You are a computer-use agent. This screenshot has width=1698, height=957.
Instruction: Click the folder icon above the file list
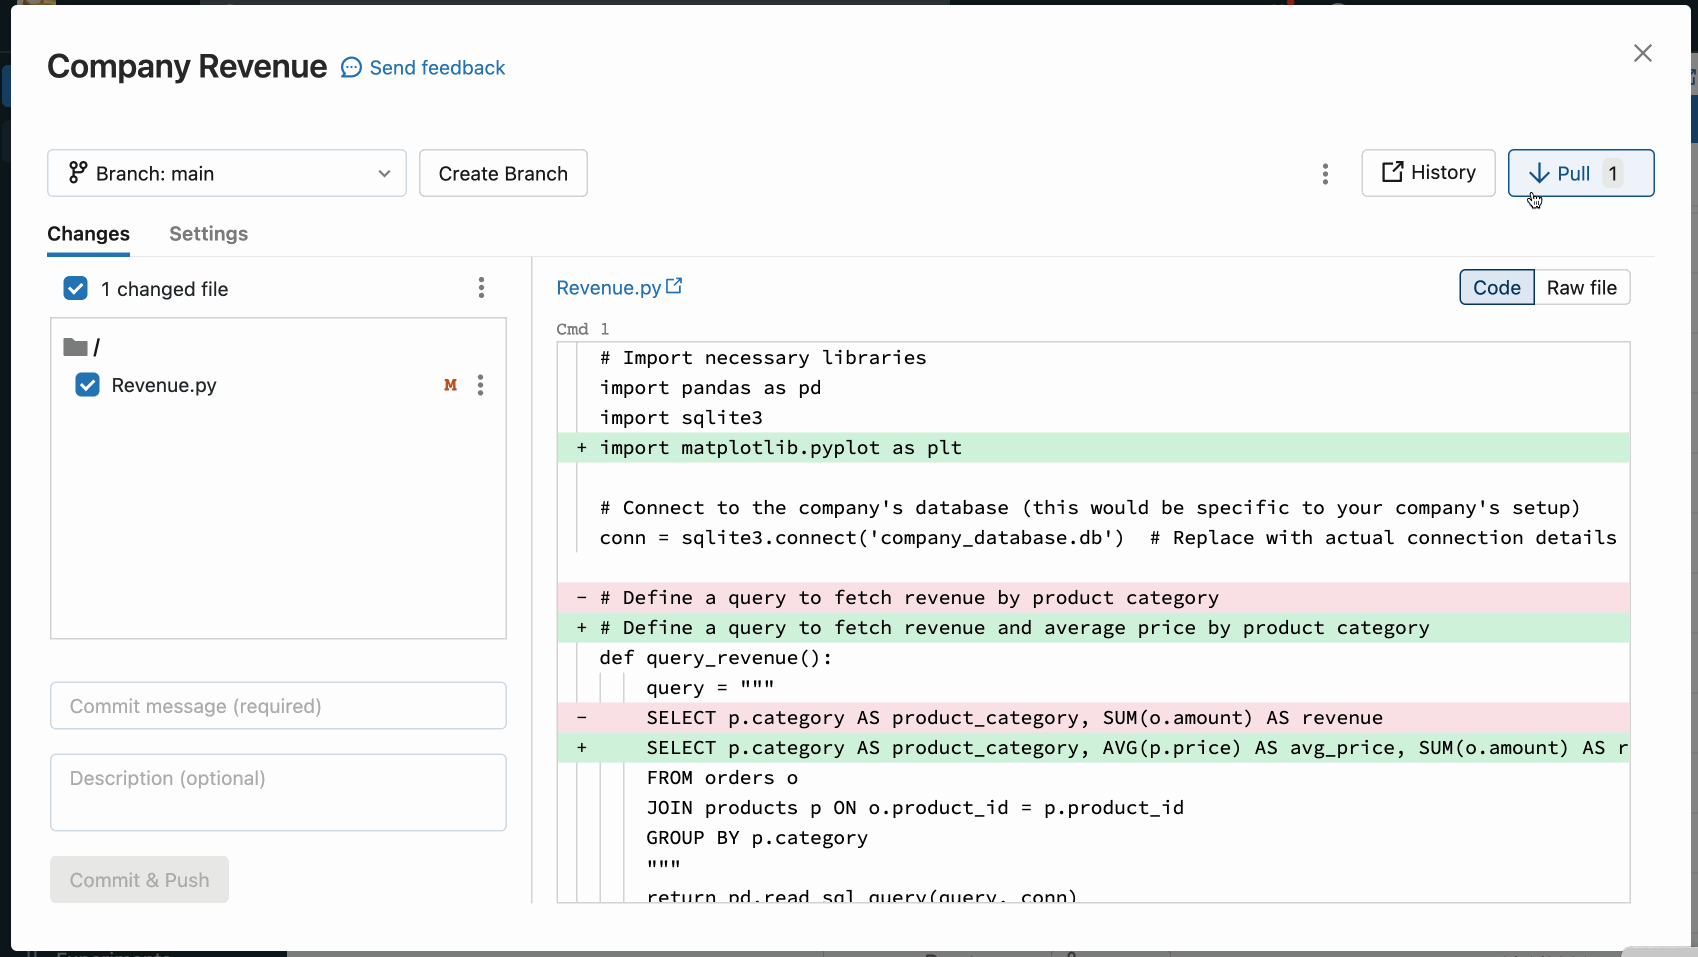pyautogui.click(x=75, y=346)
